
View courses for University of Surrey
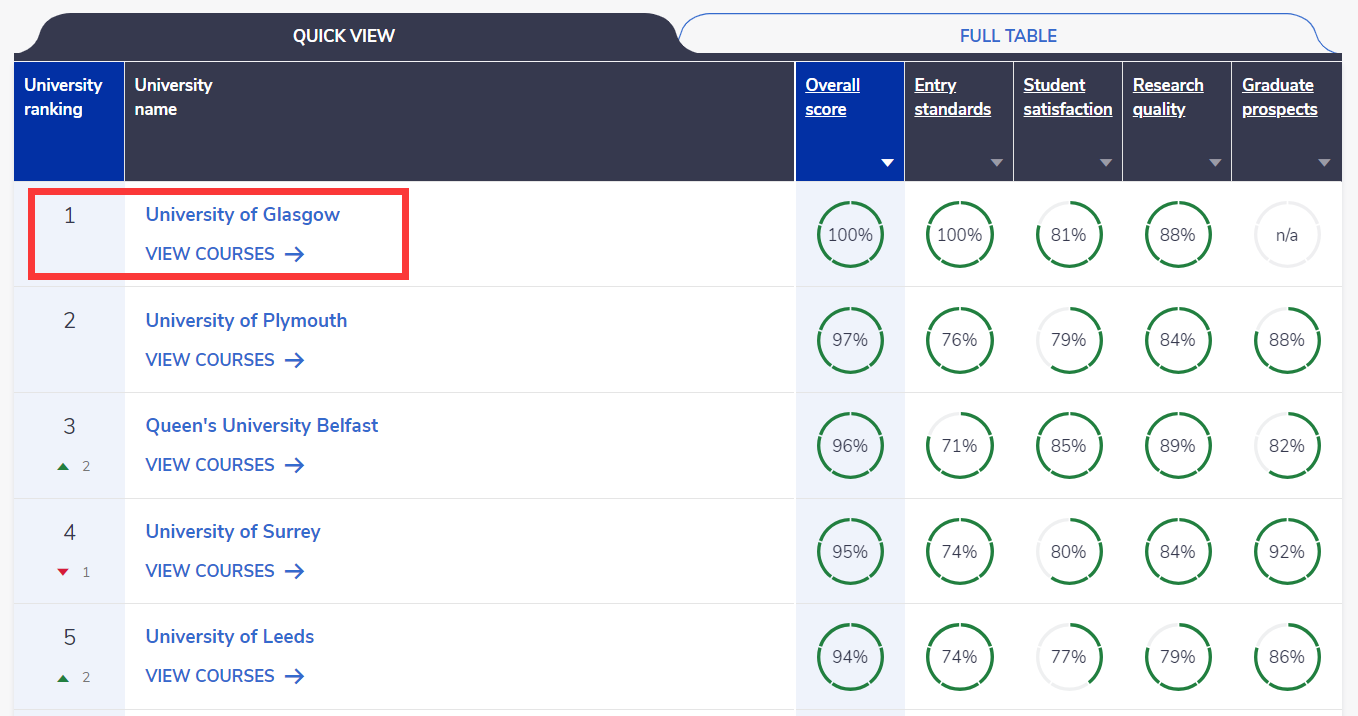[x=225, y=571]
